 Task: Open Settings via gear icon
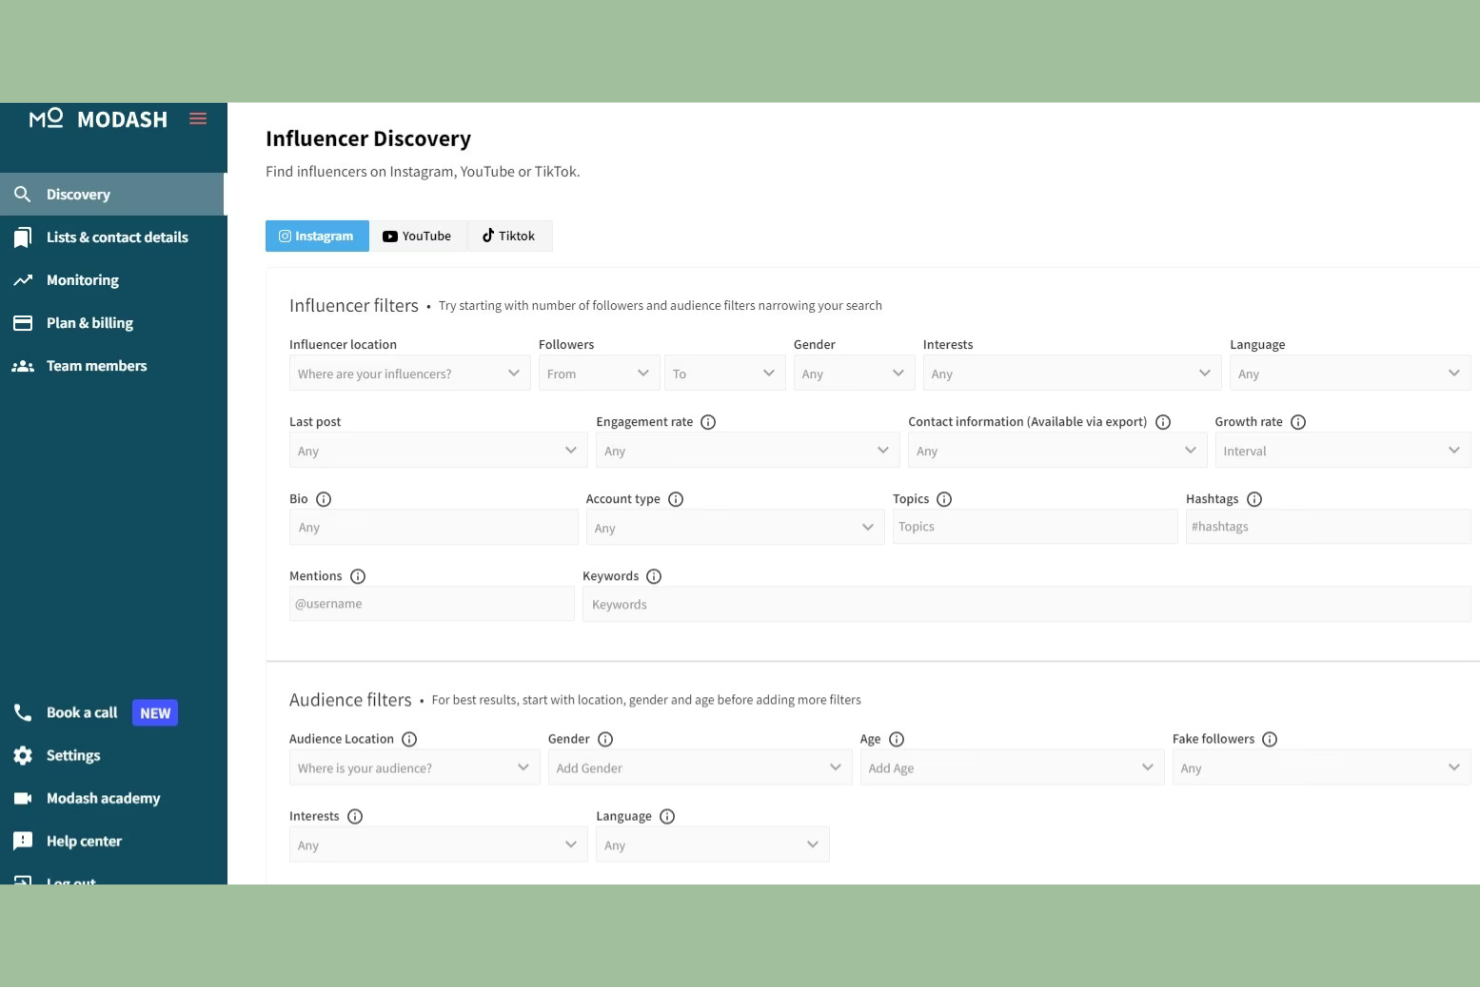[x=23, y=755]
